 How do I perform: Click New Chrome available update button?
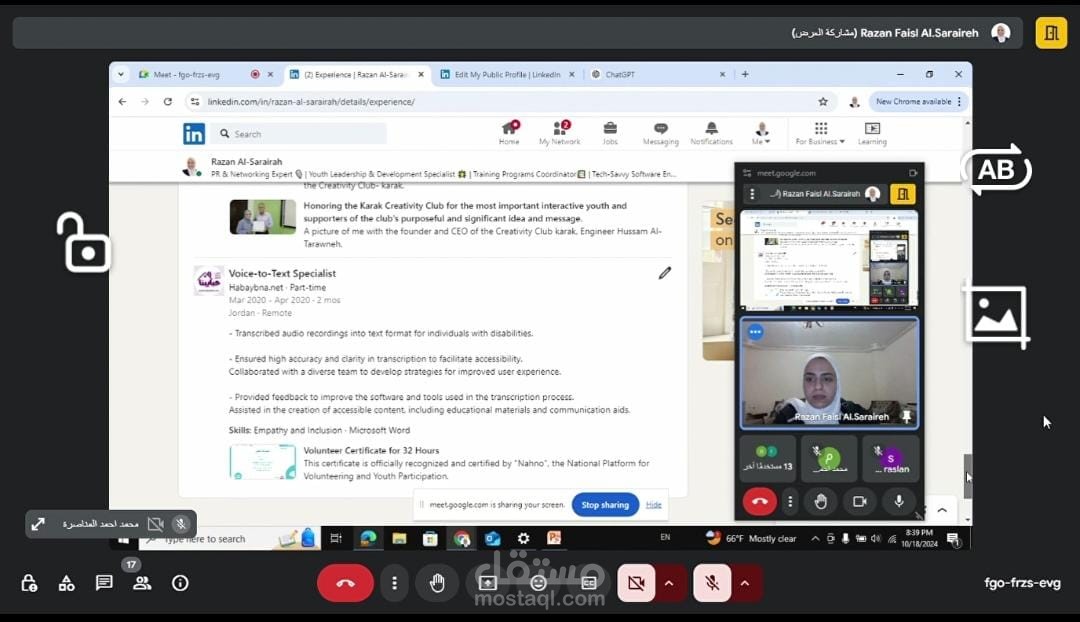point(919,101)
